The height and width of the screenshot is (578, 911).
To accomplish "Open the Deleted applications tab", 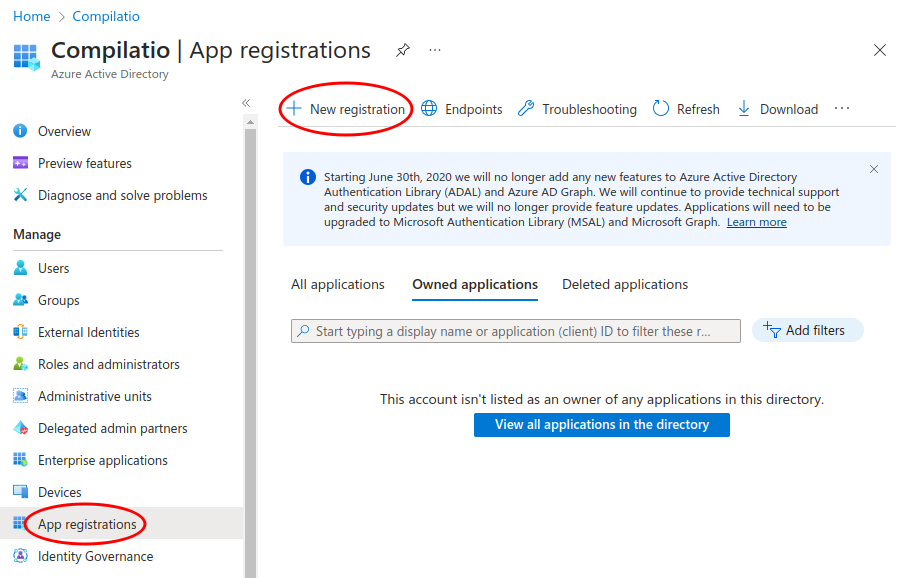I will [624, 284].
